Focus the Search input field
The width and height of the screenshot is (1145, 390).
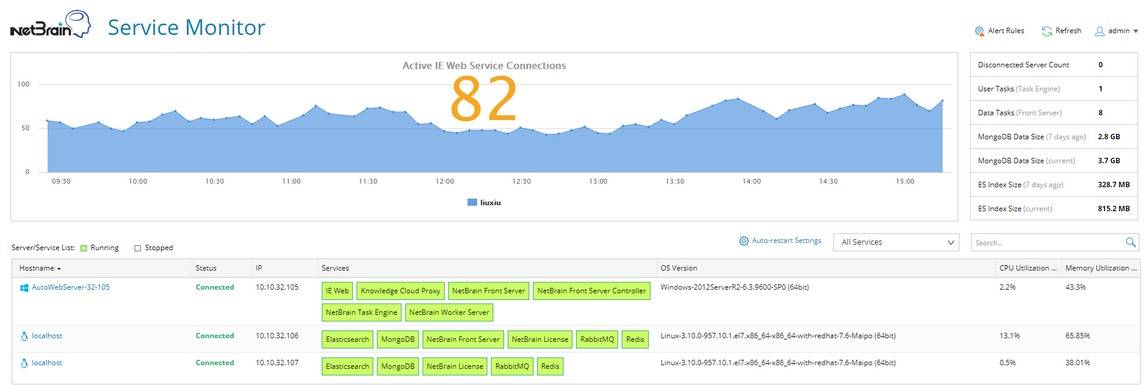point(1047,242)
